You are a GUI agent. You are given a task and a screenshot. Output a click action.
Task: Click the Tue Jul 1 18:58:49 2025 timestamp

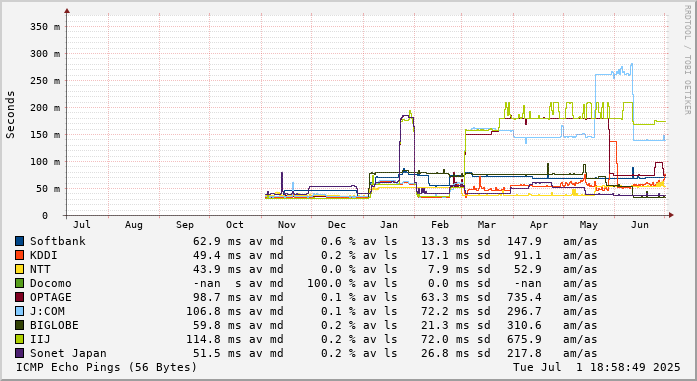[x=597, y=367]
